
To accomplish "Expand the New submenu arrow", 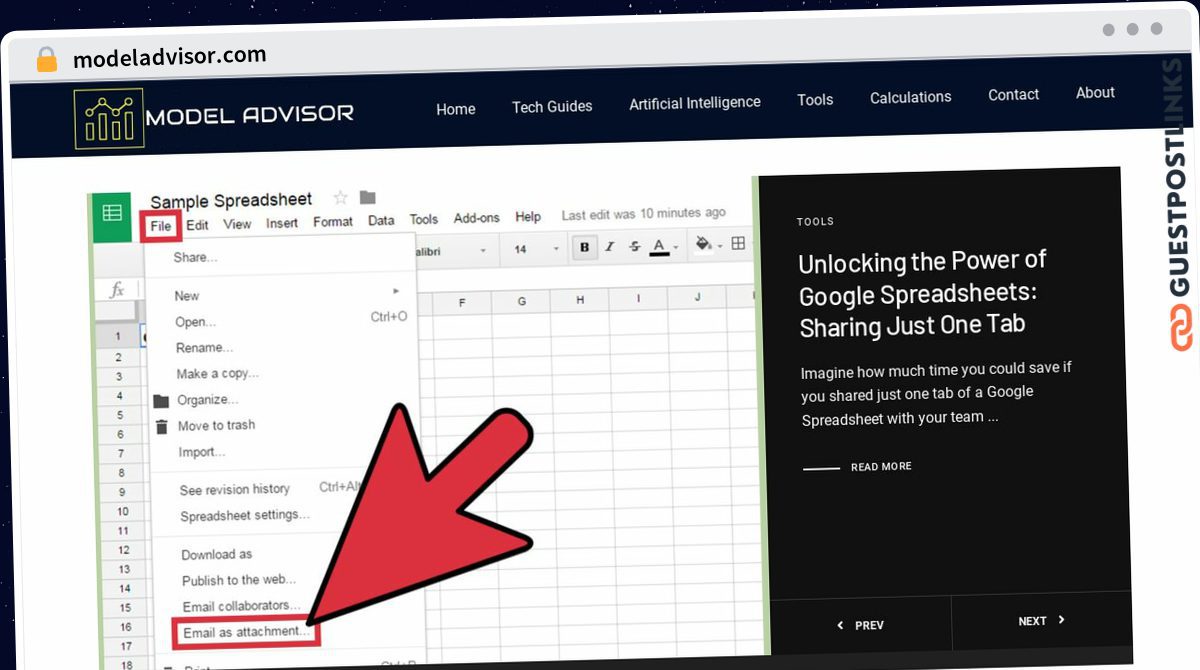I will [396, 291].
